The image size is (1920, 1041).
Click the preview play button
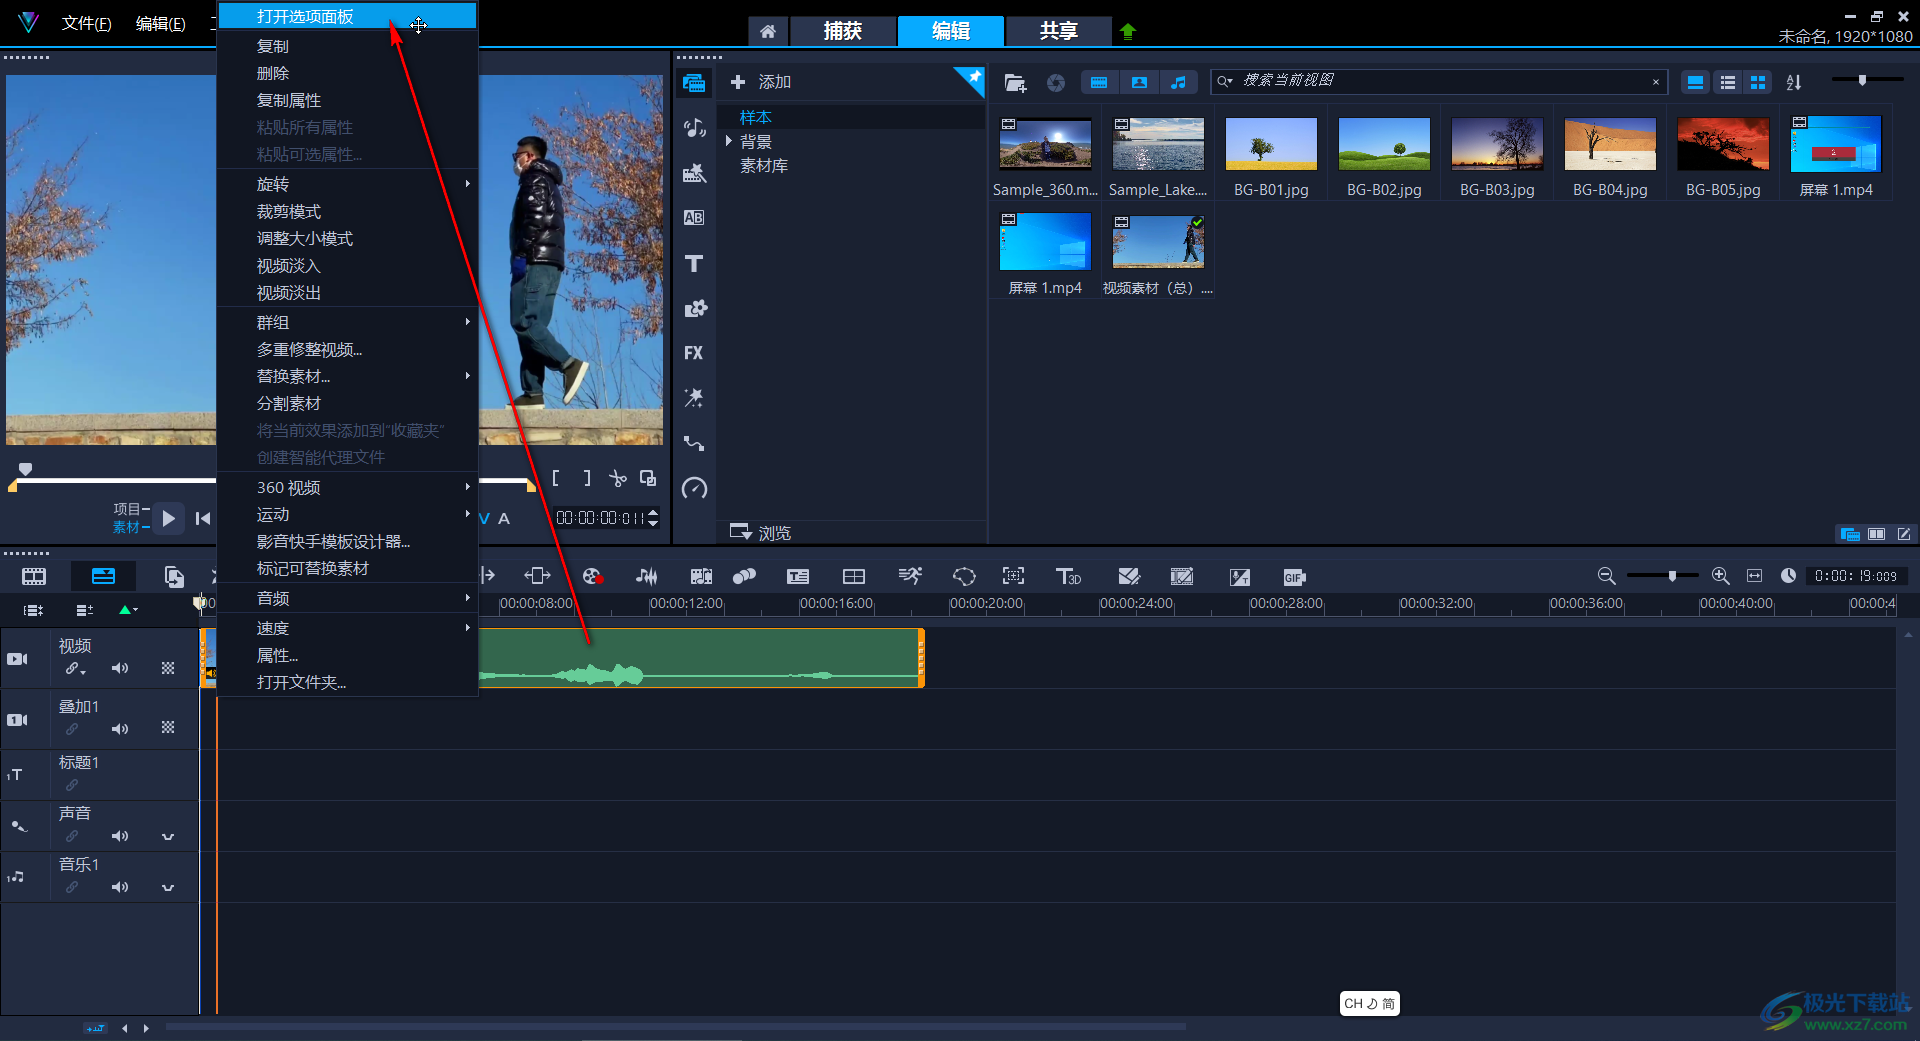click(x=168, y=518)
